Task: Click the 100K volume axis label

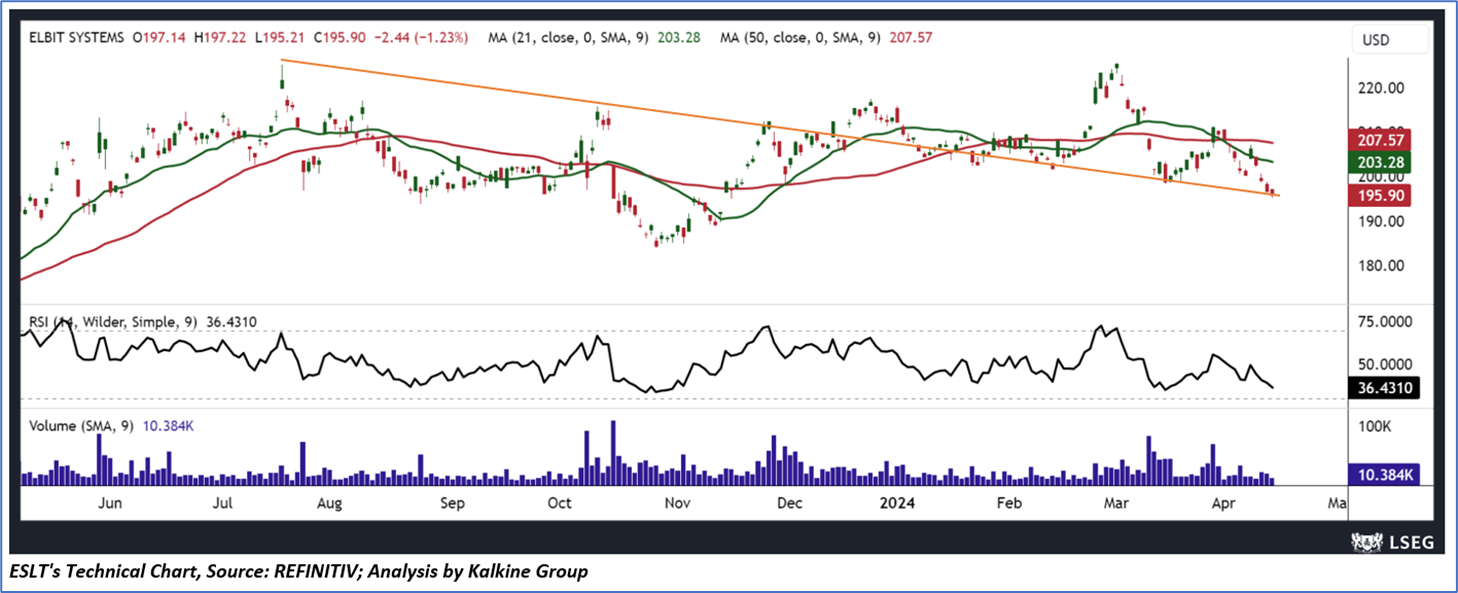Action: [x=1373, y=426]
